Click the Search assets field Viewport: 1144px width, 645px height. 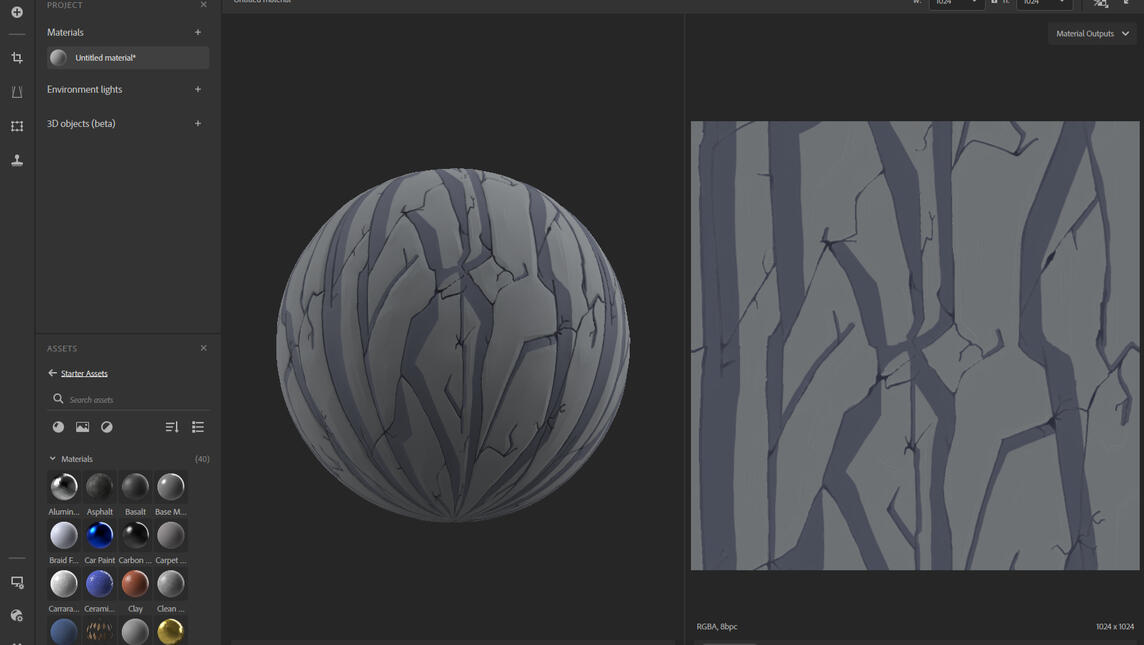130,399
